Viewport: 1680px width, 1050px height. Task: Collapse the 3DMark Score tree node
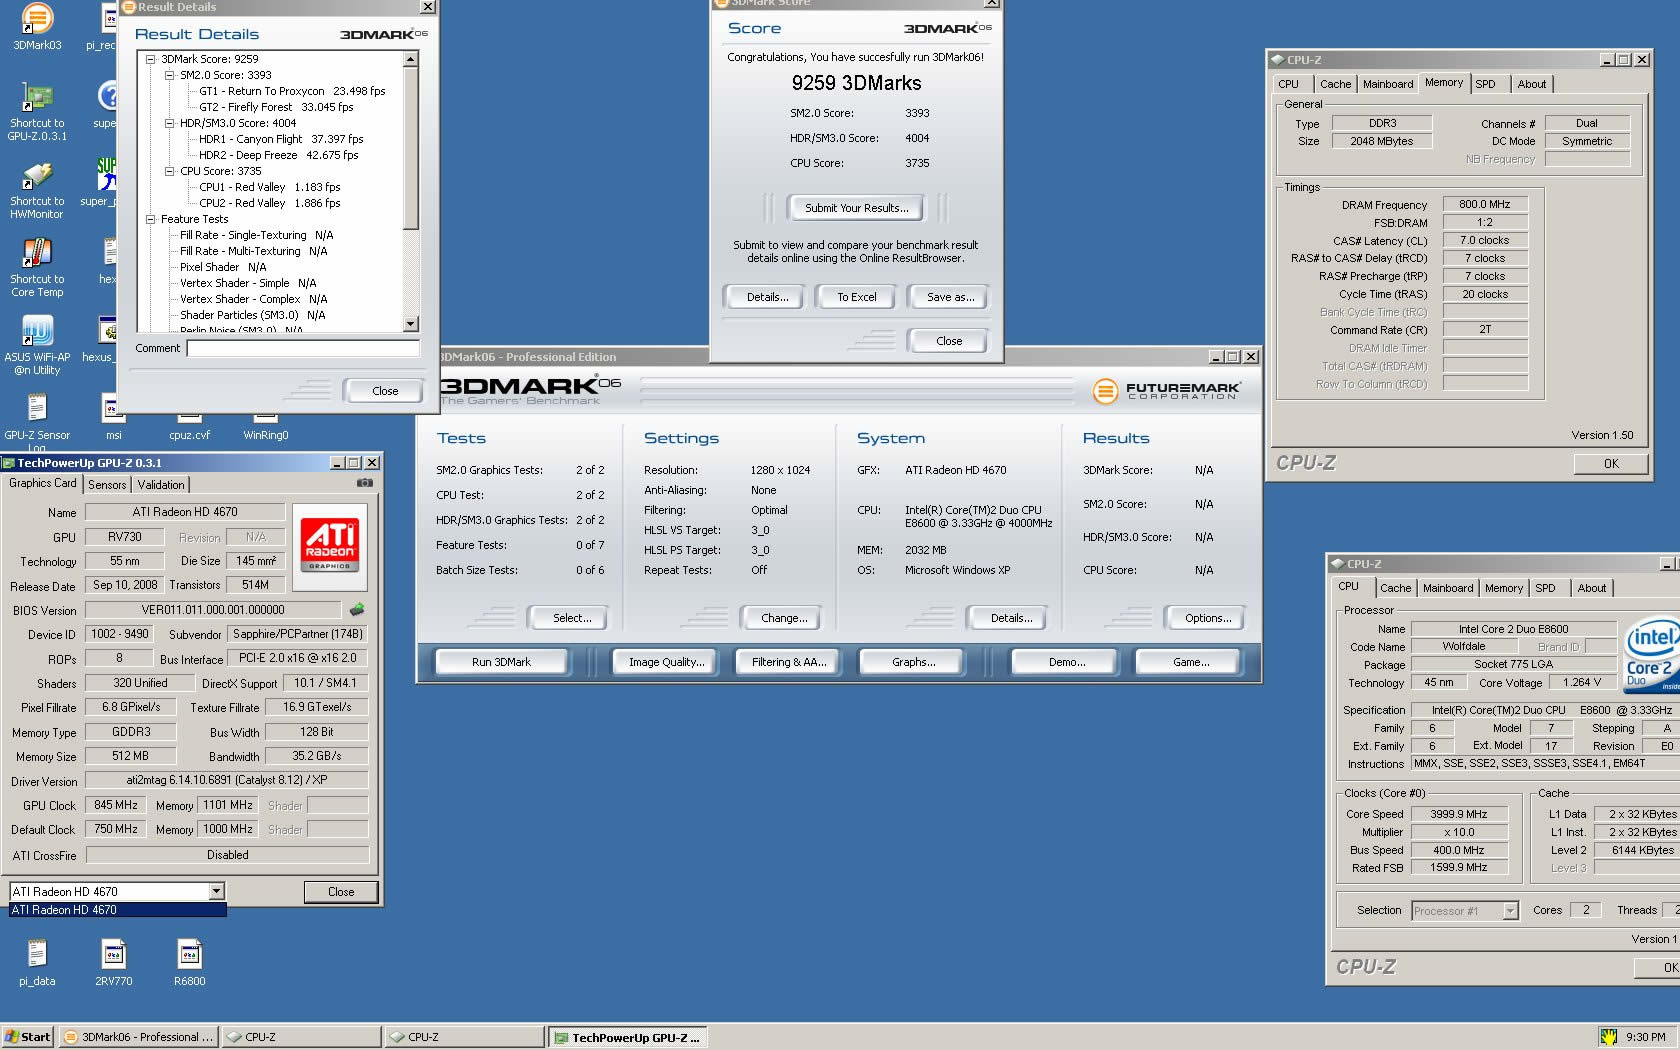click(x=151, y=59)
